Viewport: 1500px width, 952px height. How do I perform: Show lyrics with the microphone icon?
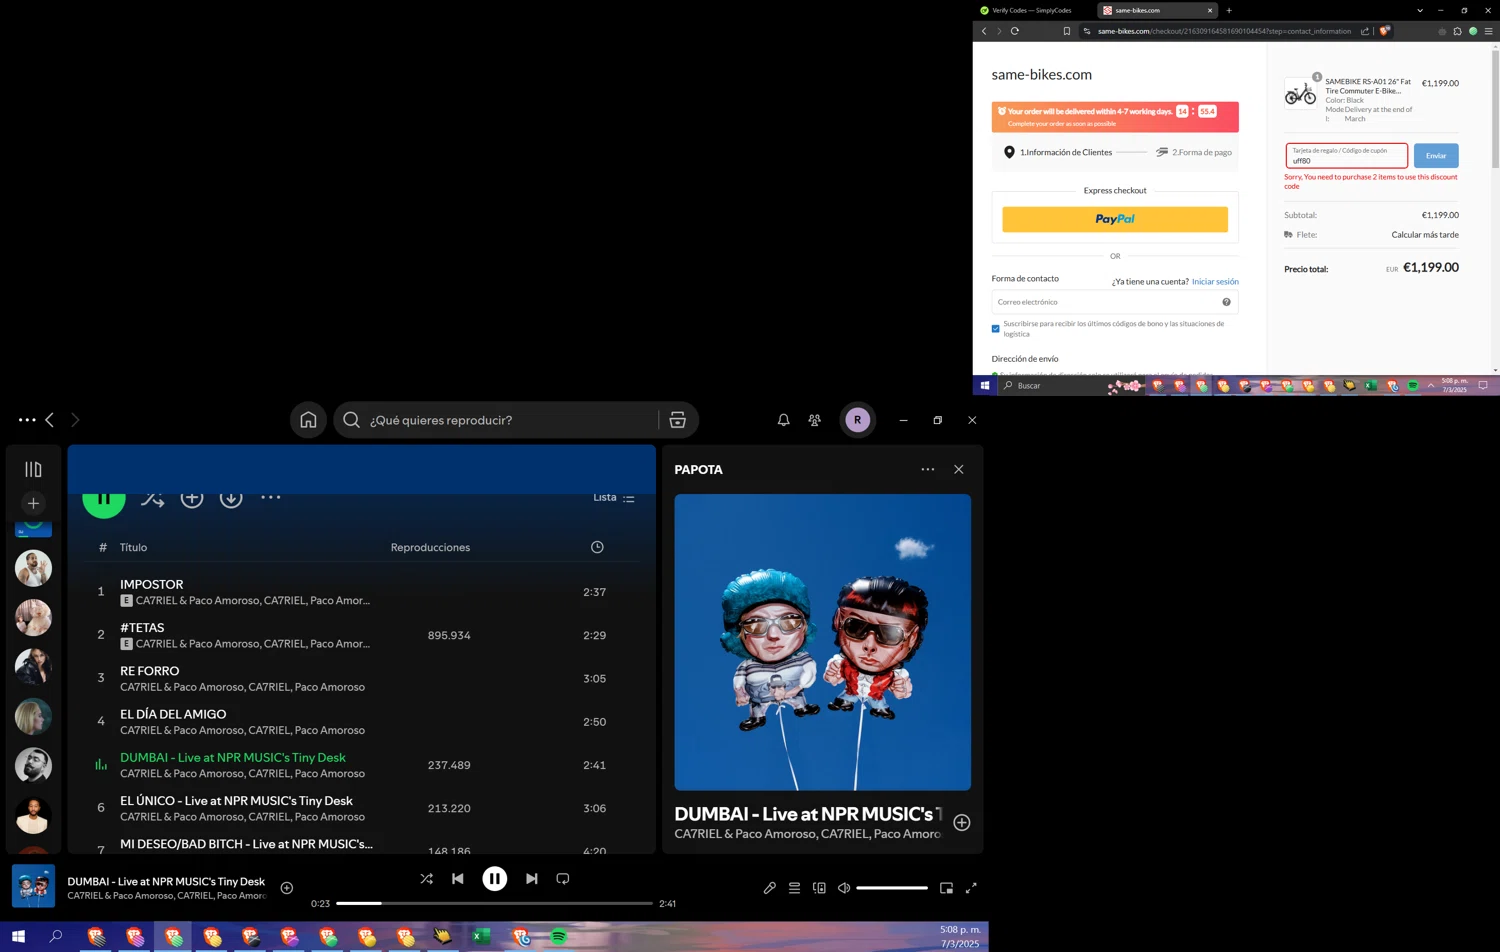tap(769, 888)
